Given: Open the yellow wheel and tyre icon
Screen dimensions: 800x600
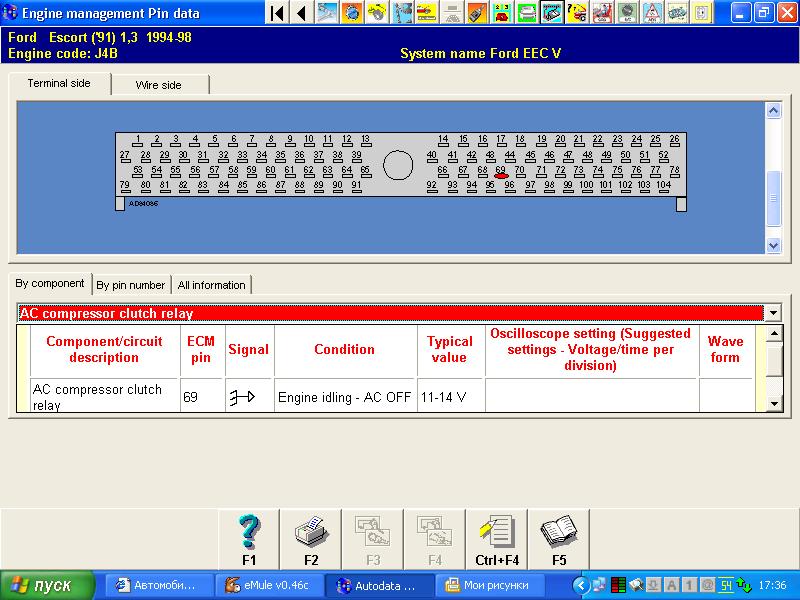Looking at the screenshot, I should (377, 13).
